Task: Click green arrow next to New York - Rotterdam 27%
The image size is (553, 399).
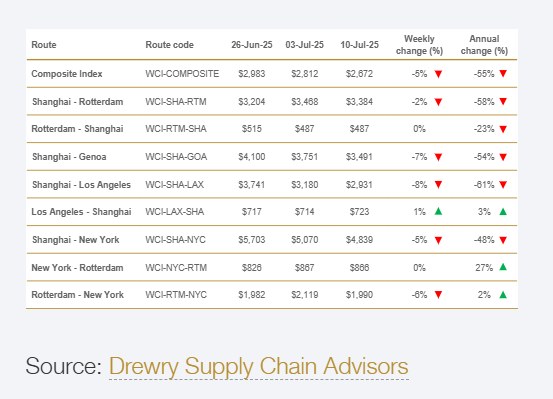Action: (503, 267)
